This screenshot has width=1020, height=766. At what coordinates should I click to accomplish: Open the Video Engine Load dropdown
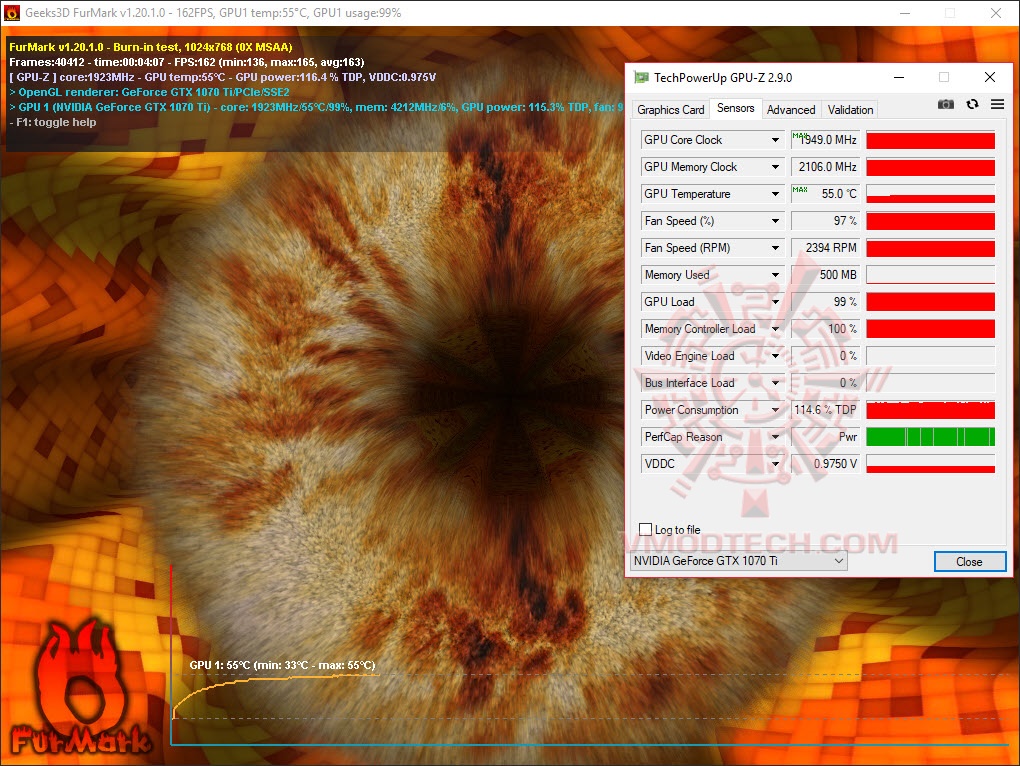coord(775,356)
